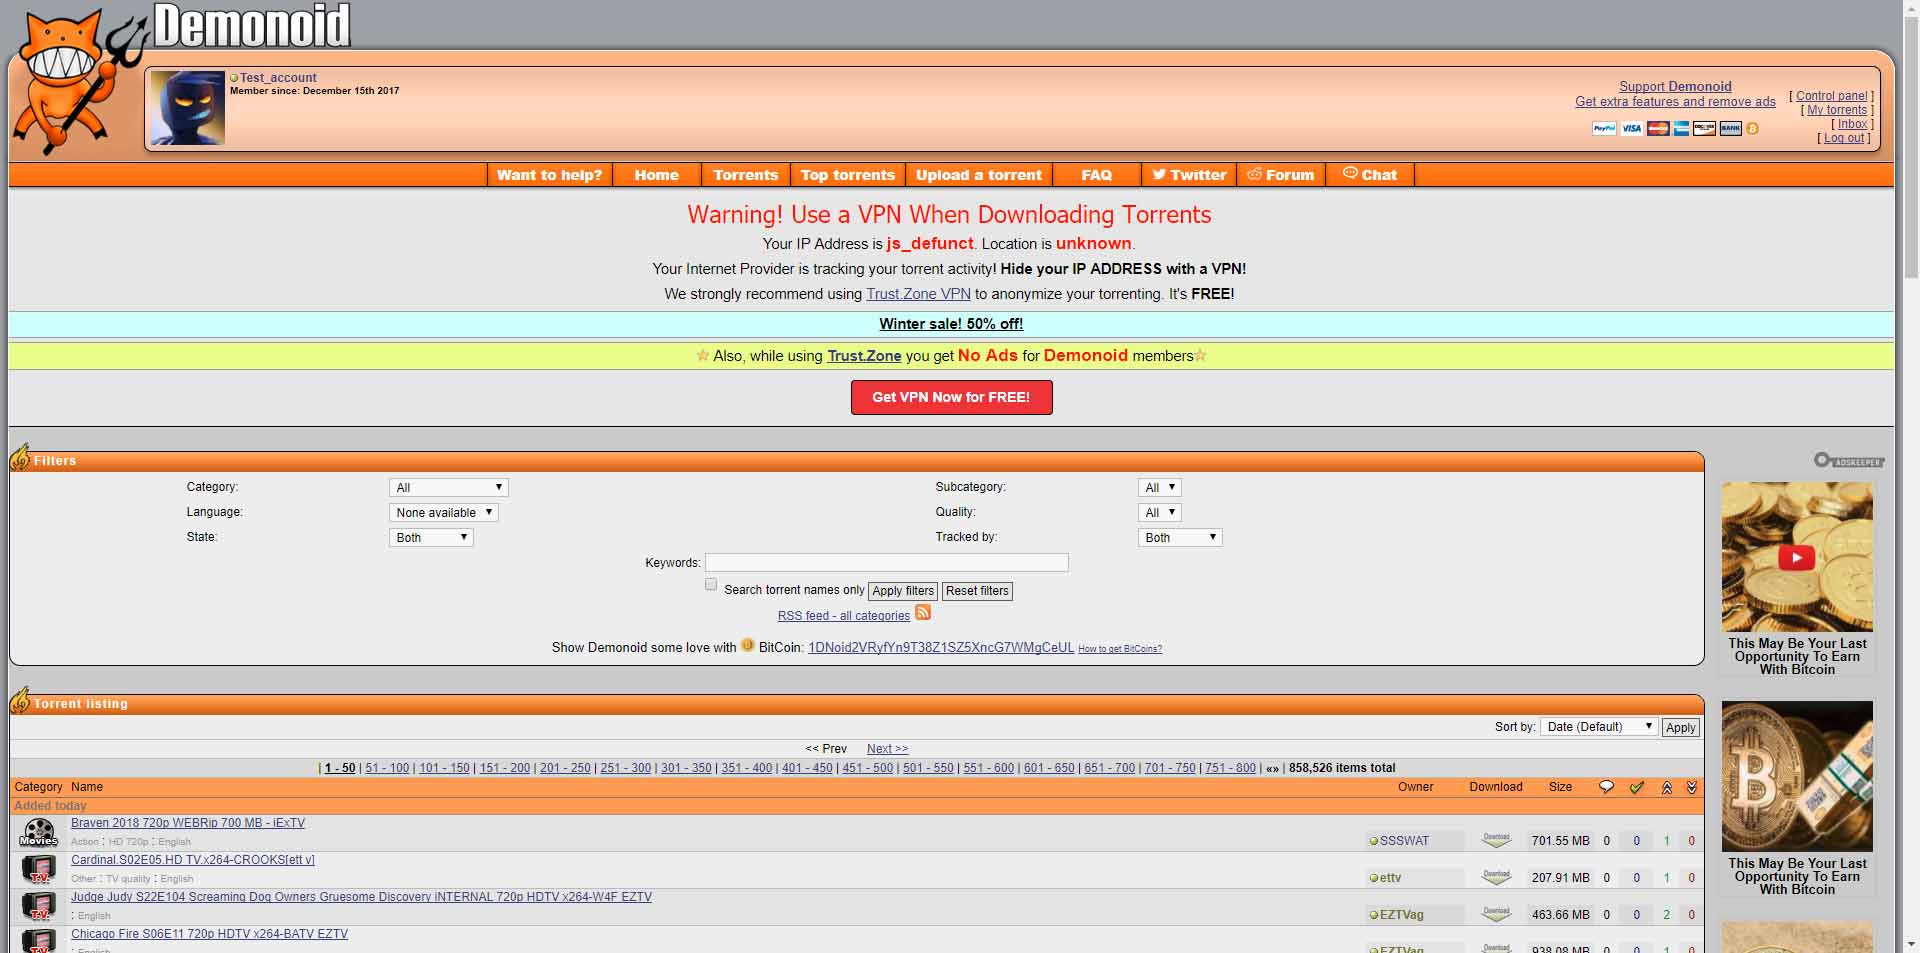
Task: Click the green checkmark completed column icon
Action: pyautogui.click(x=1637, y=787)
